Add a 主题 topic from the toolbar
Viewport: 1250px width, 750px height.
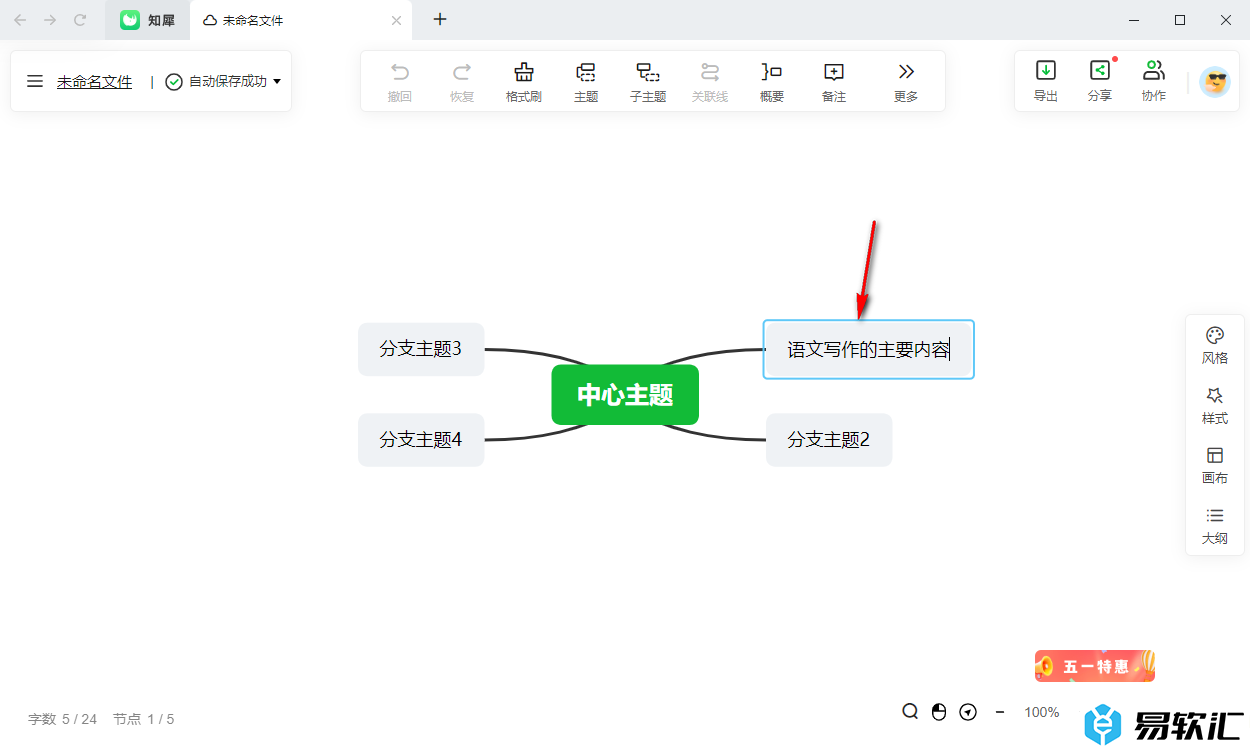click(586, 82)
